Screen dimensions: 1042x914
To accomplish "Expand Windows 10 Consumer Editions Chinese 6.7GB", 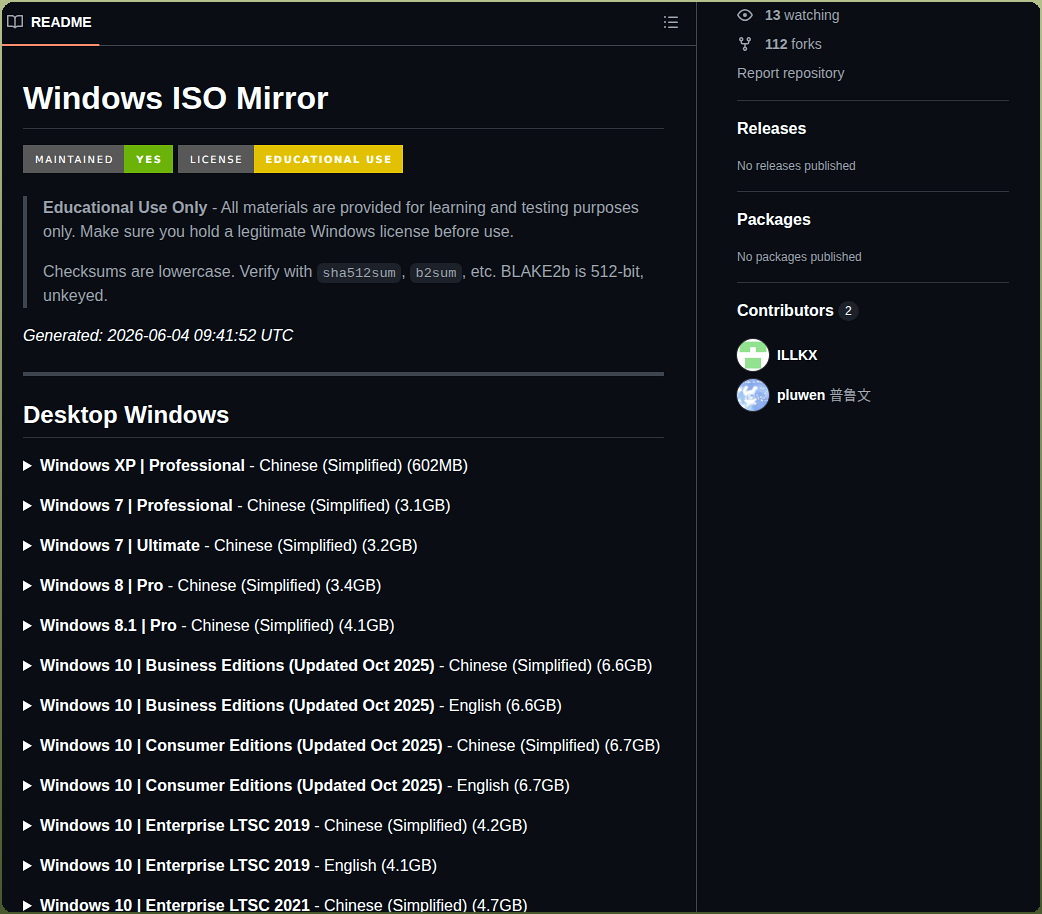I will click(342, 745).
